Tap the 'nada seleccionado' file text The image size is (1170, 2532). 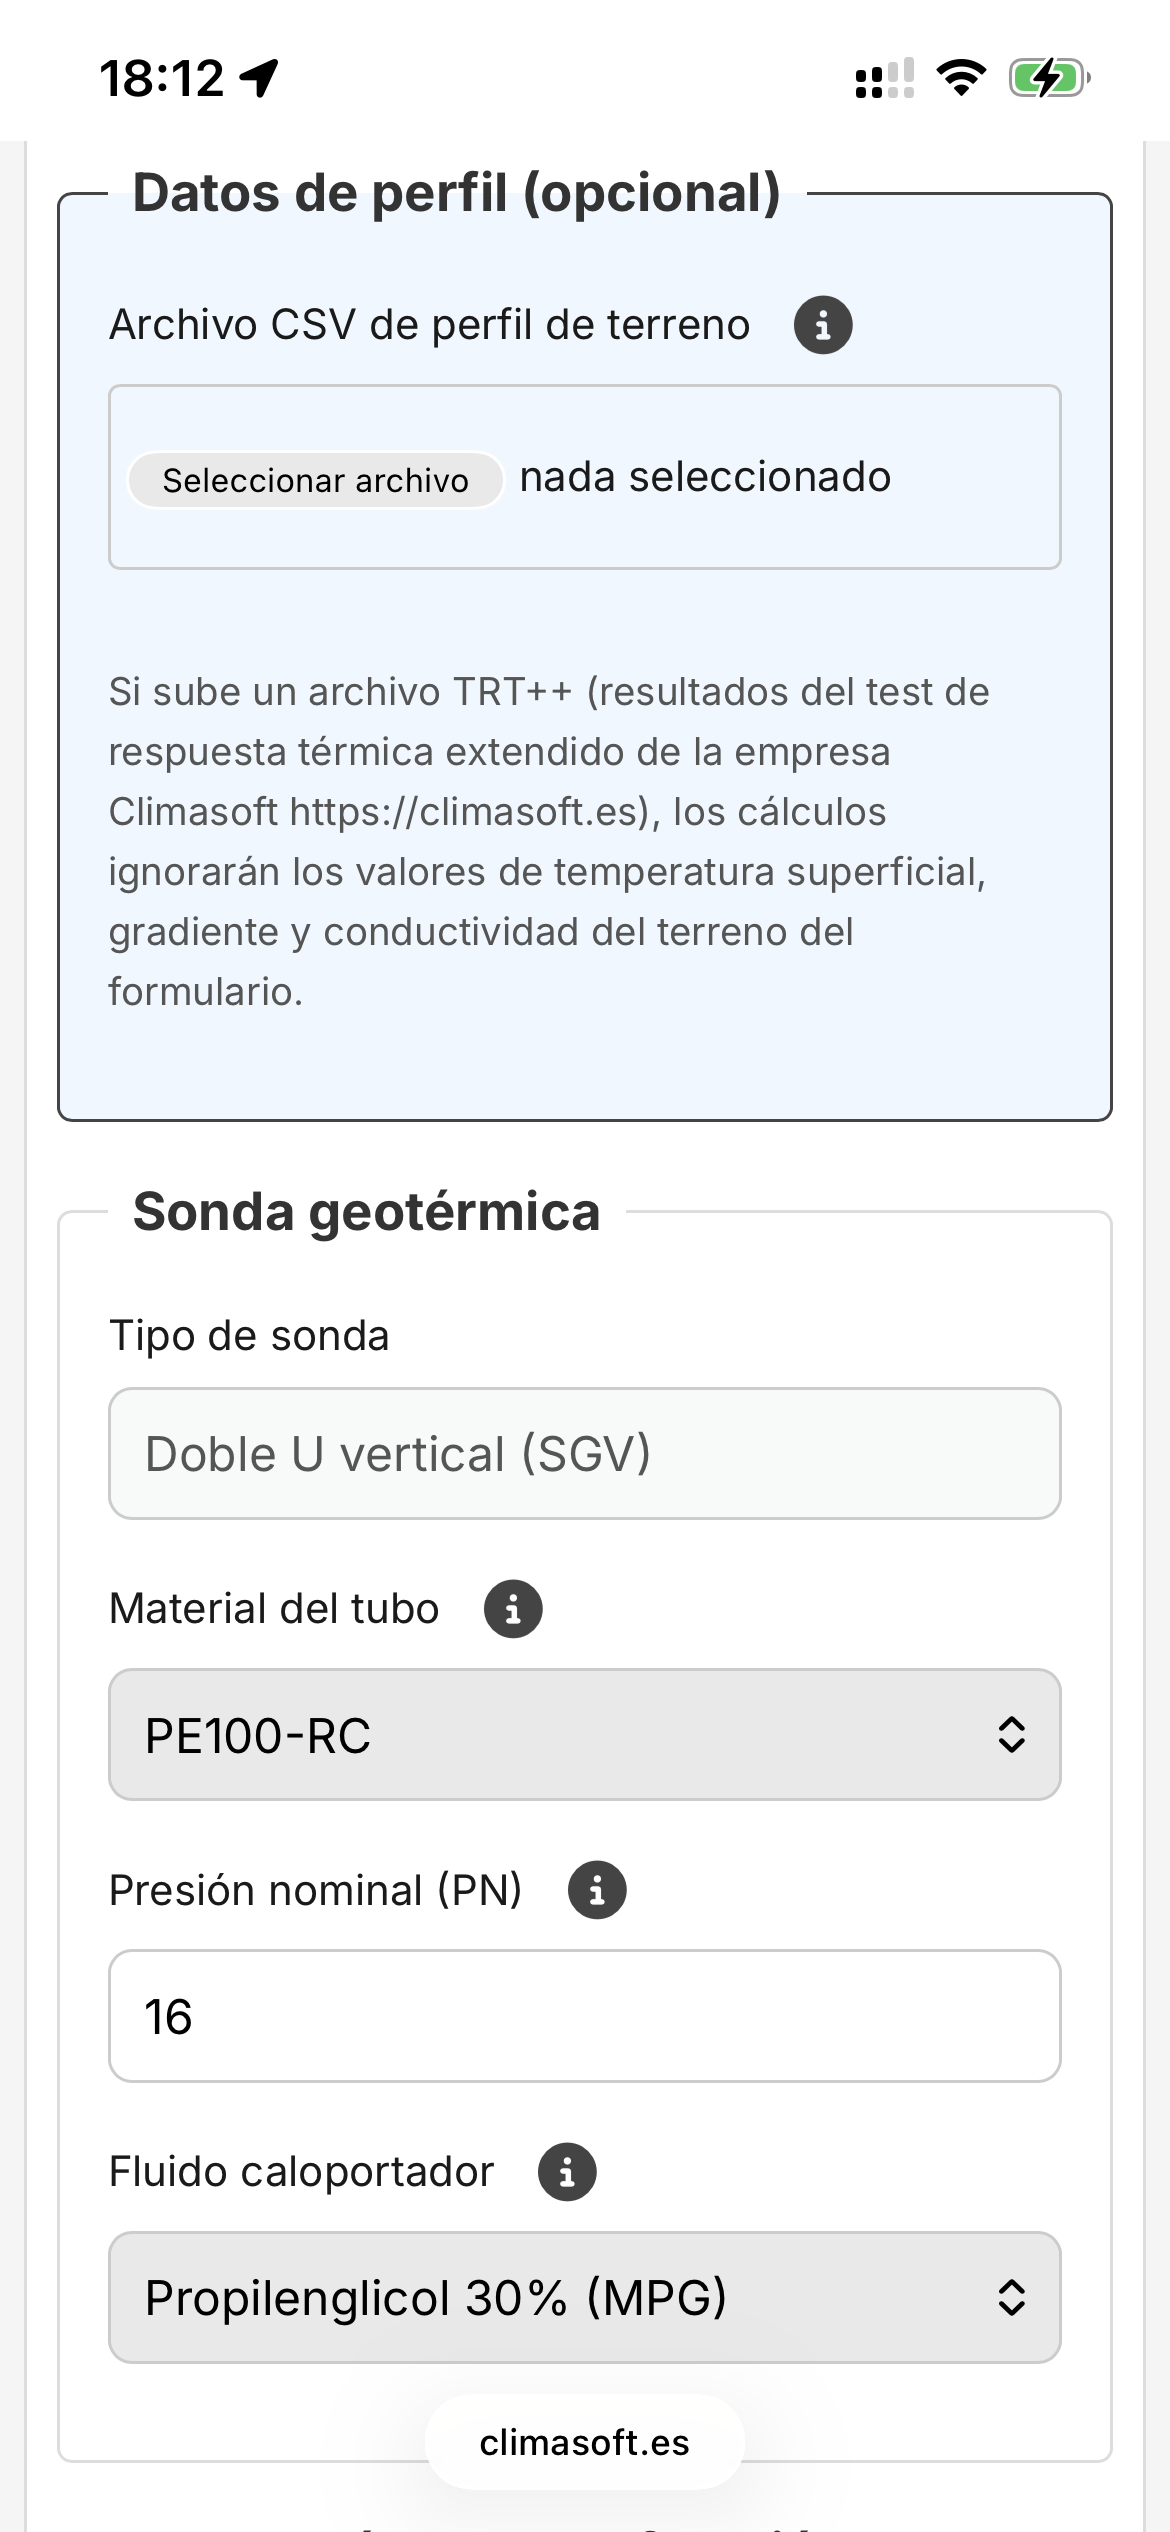coord(705,477)
